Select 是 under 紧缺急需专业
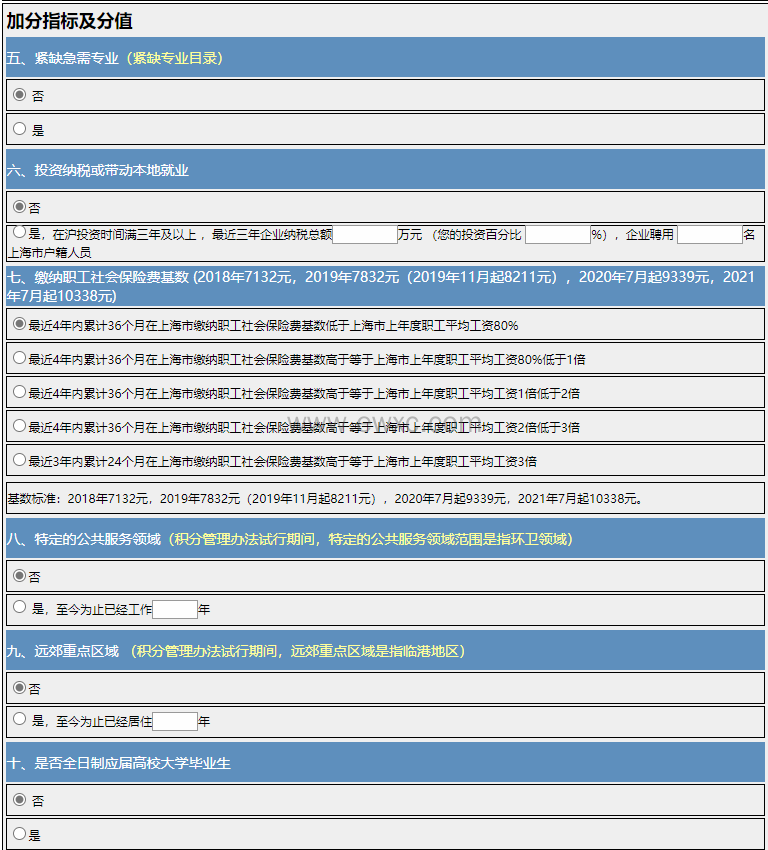Viewport: 768px width, 850px height. (x=20, y=129)
